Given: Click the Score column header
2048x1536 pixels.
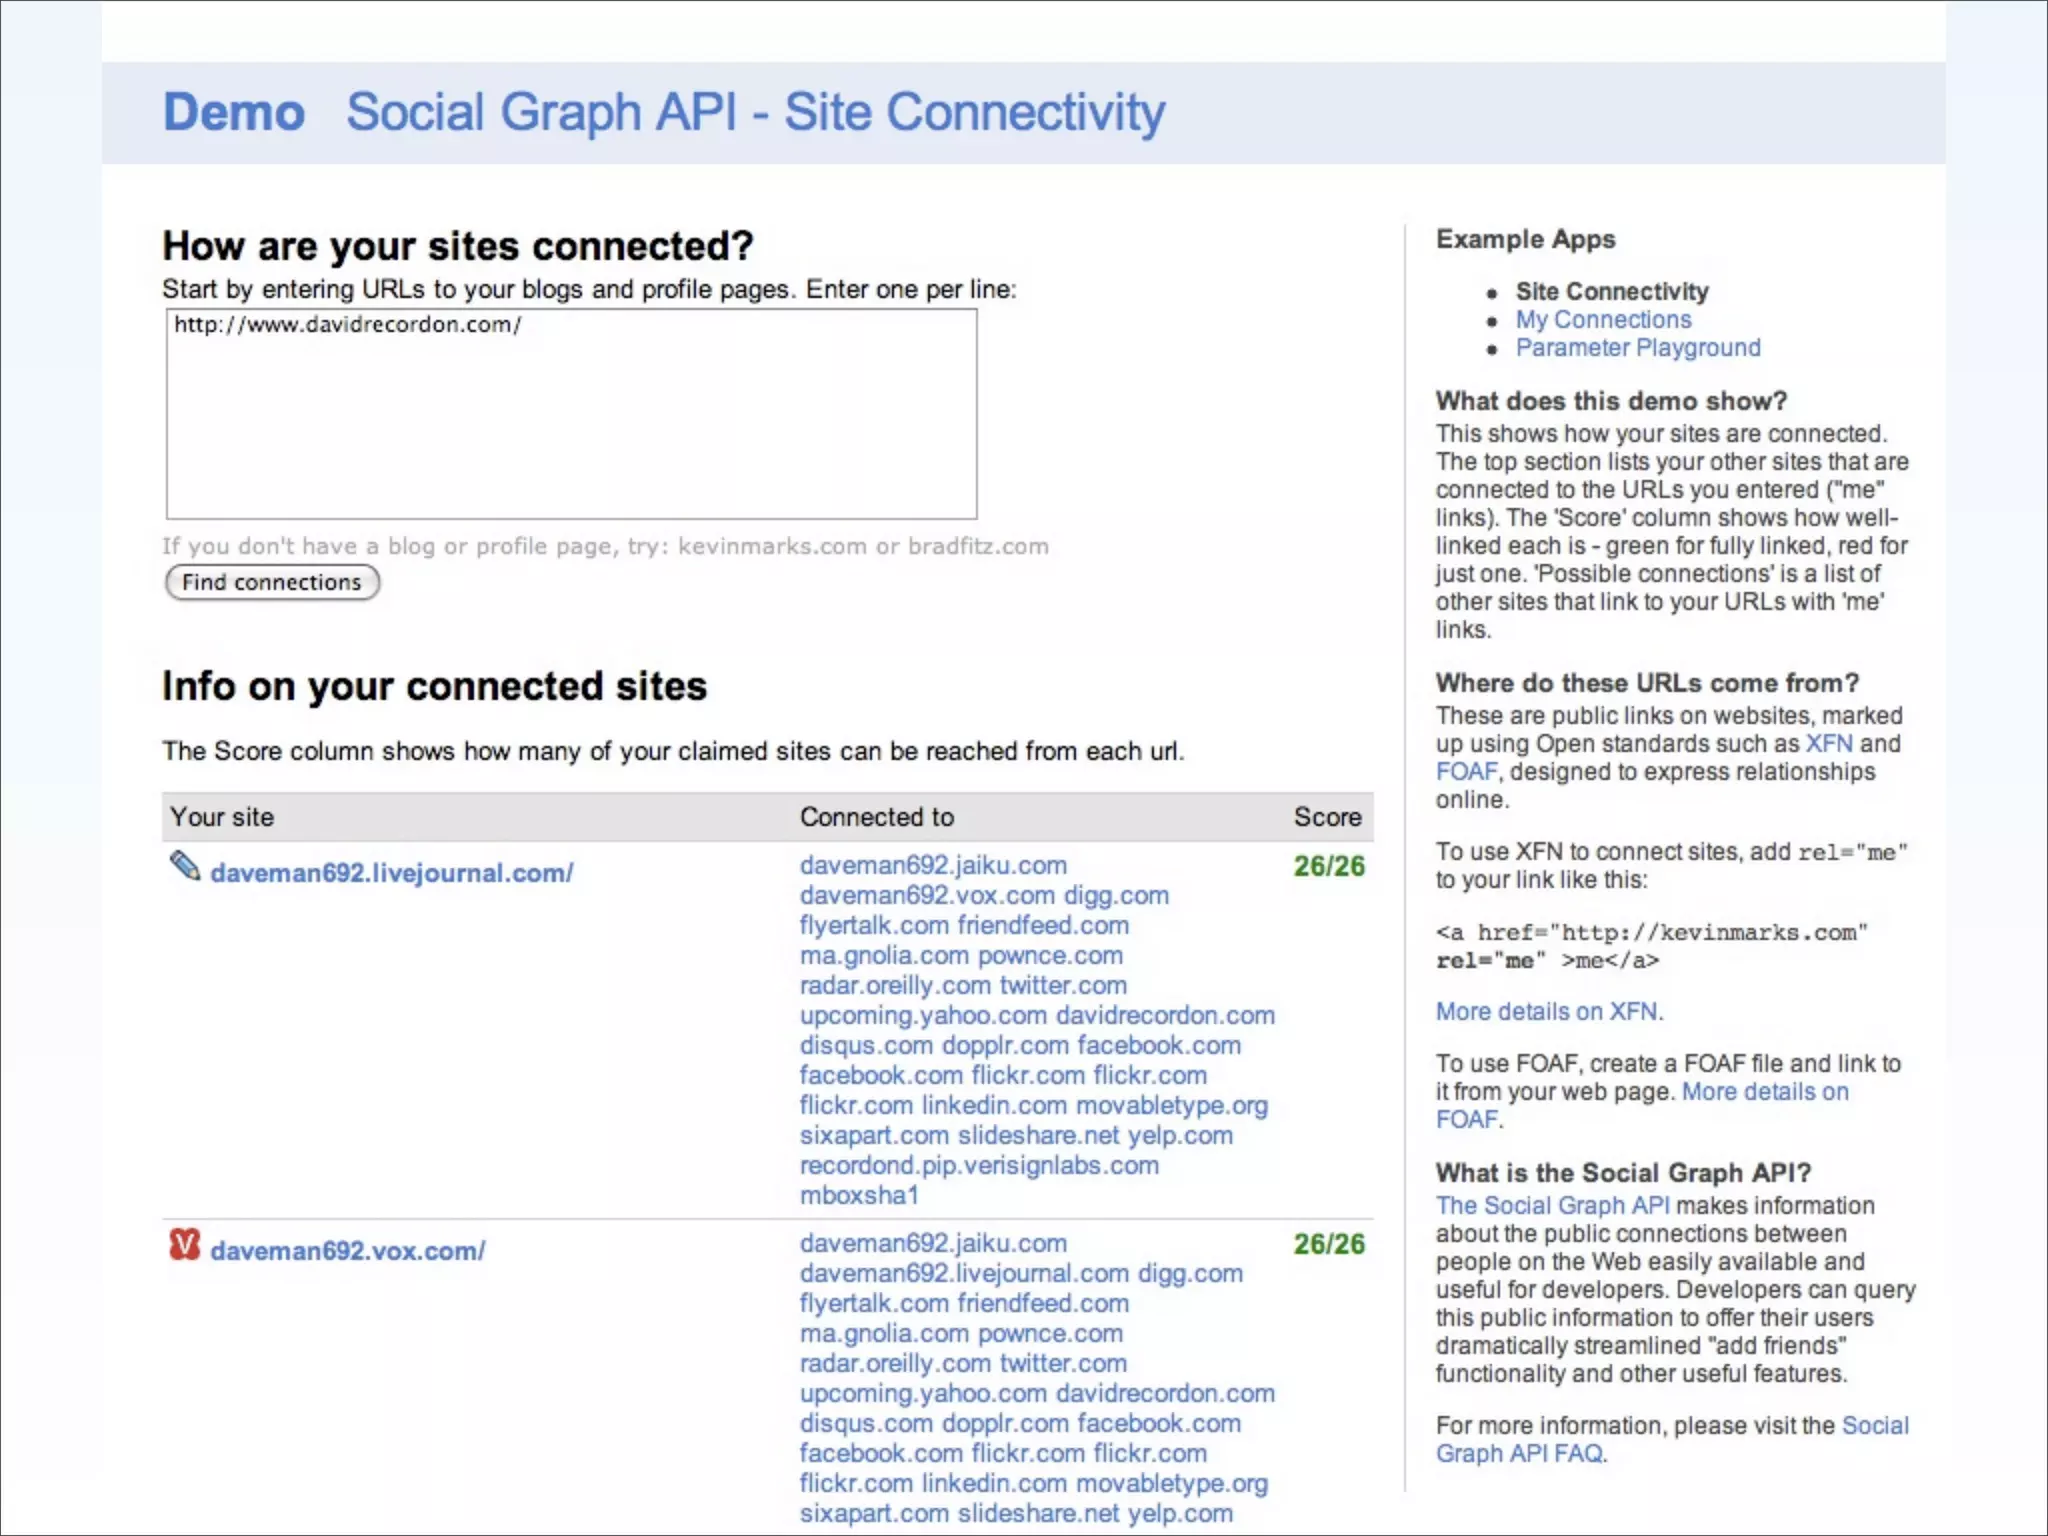Looking at the screenshot, I should click(1327, 817).
